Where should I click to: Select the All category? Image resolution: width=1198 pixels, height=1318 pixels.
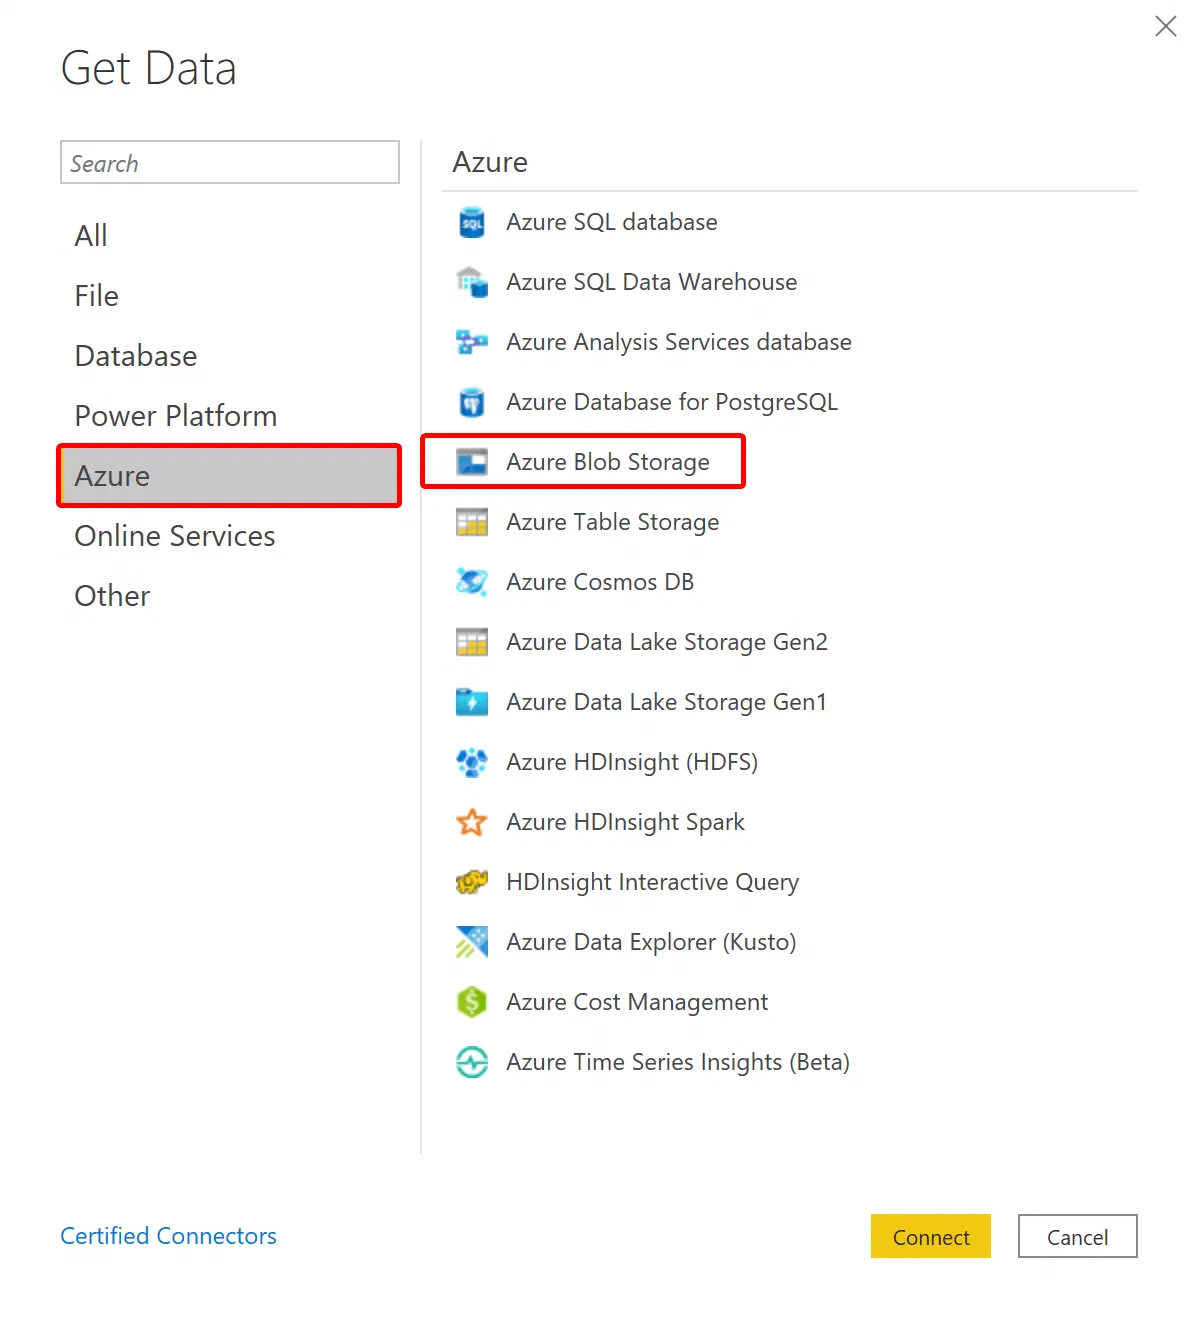[230, 236]
